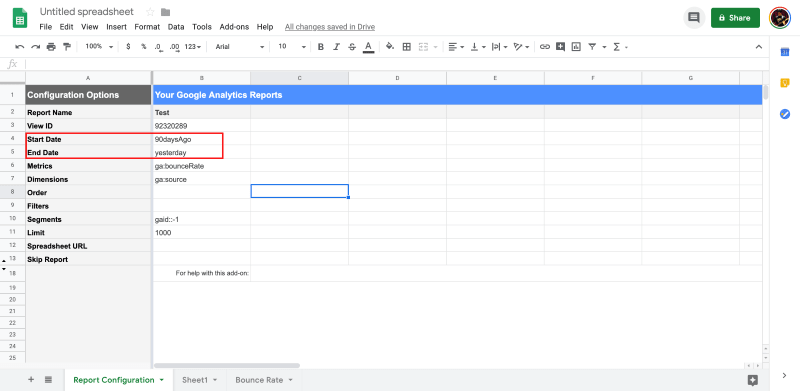
Task: Open the all sheets list icon
Action: pos(48,379)
